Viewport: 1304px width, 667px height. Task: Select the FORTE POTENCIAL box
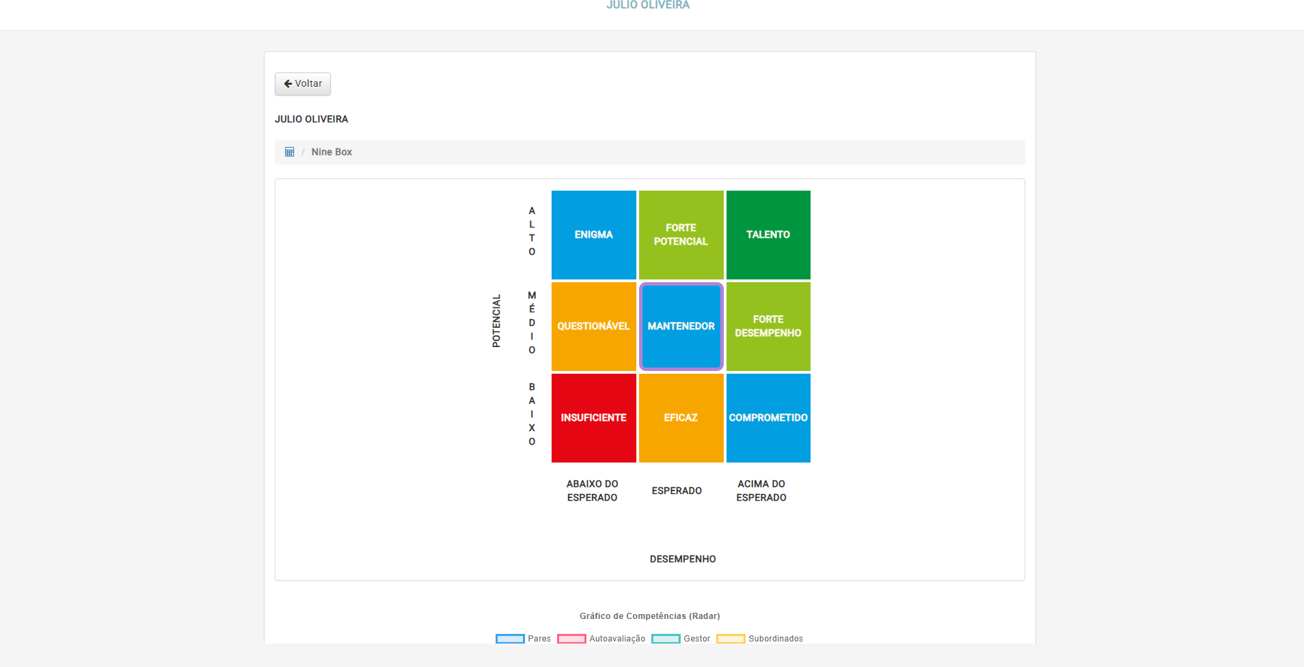[x=681, y=235]
